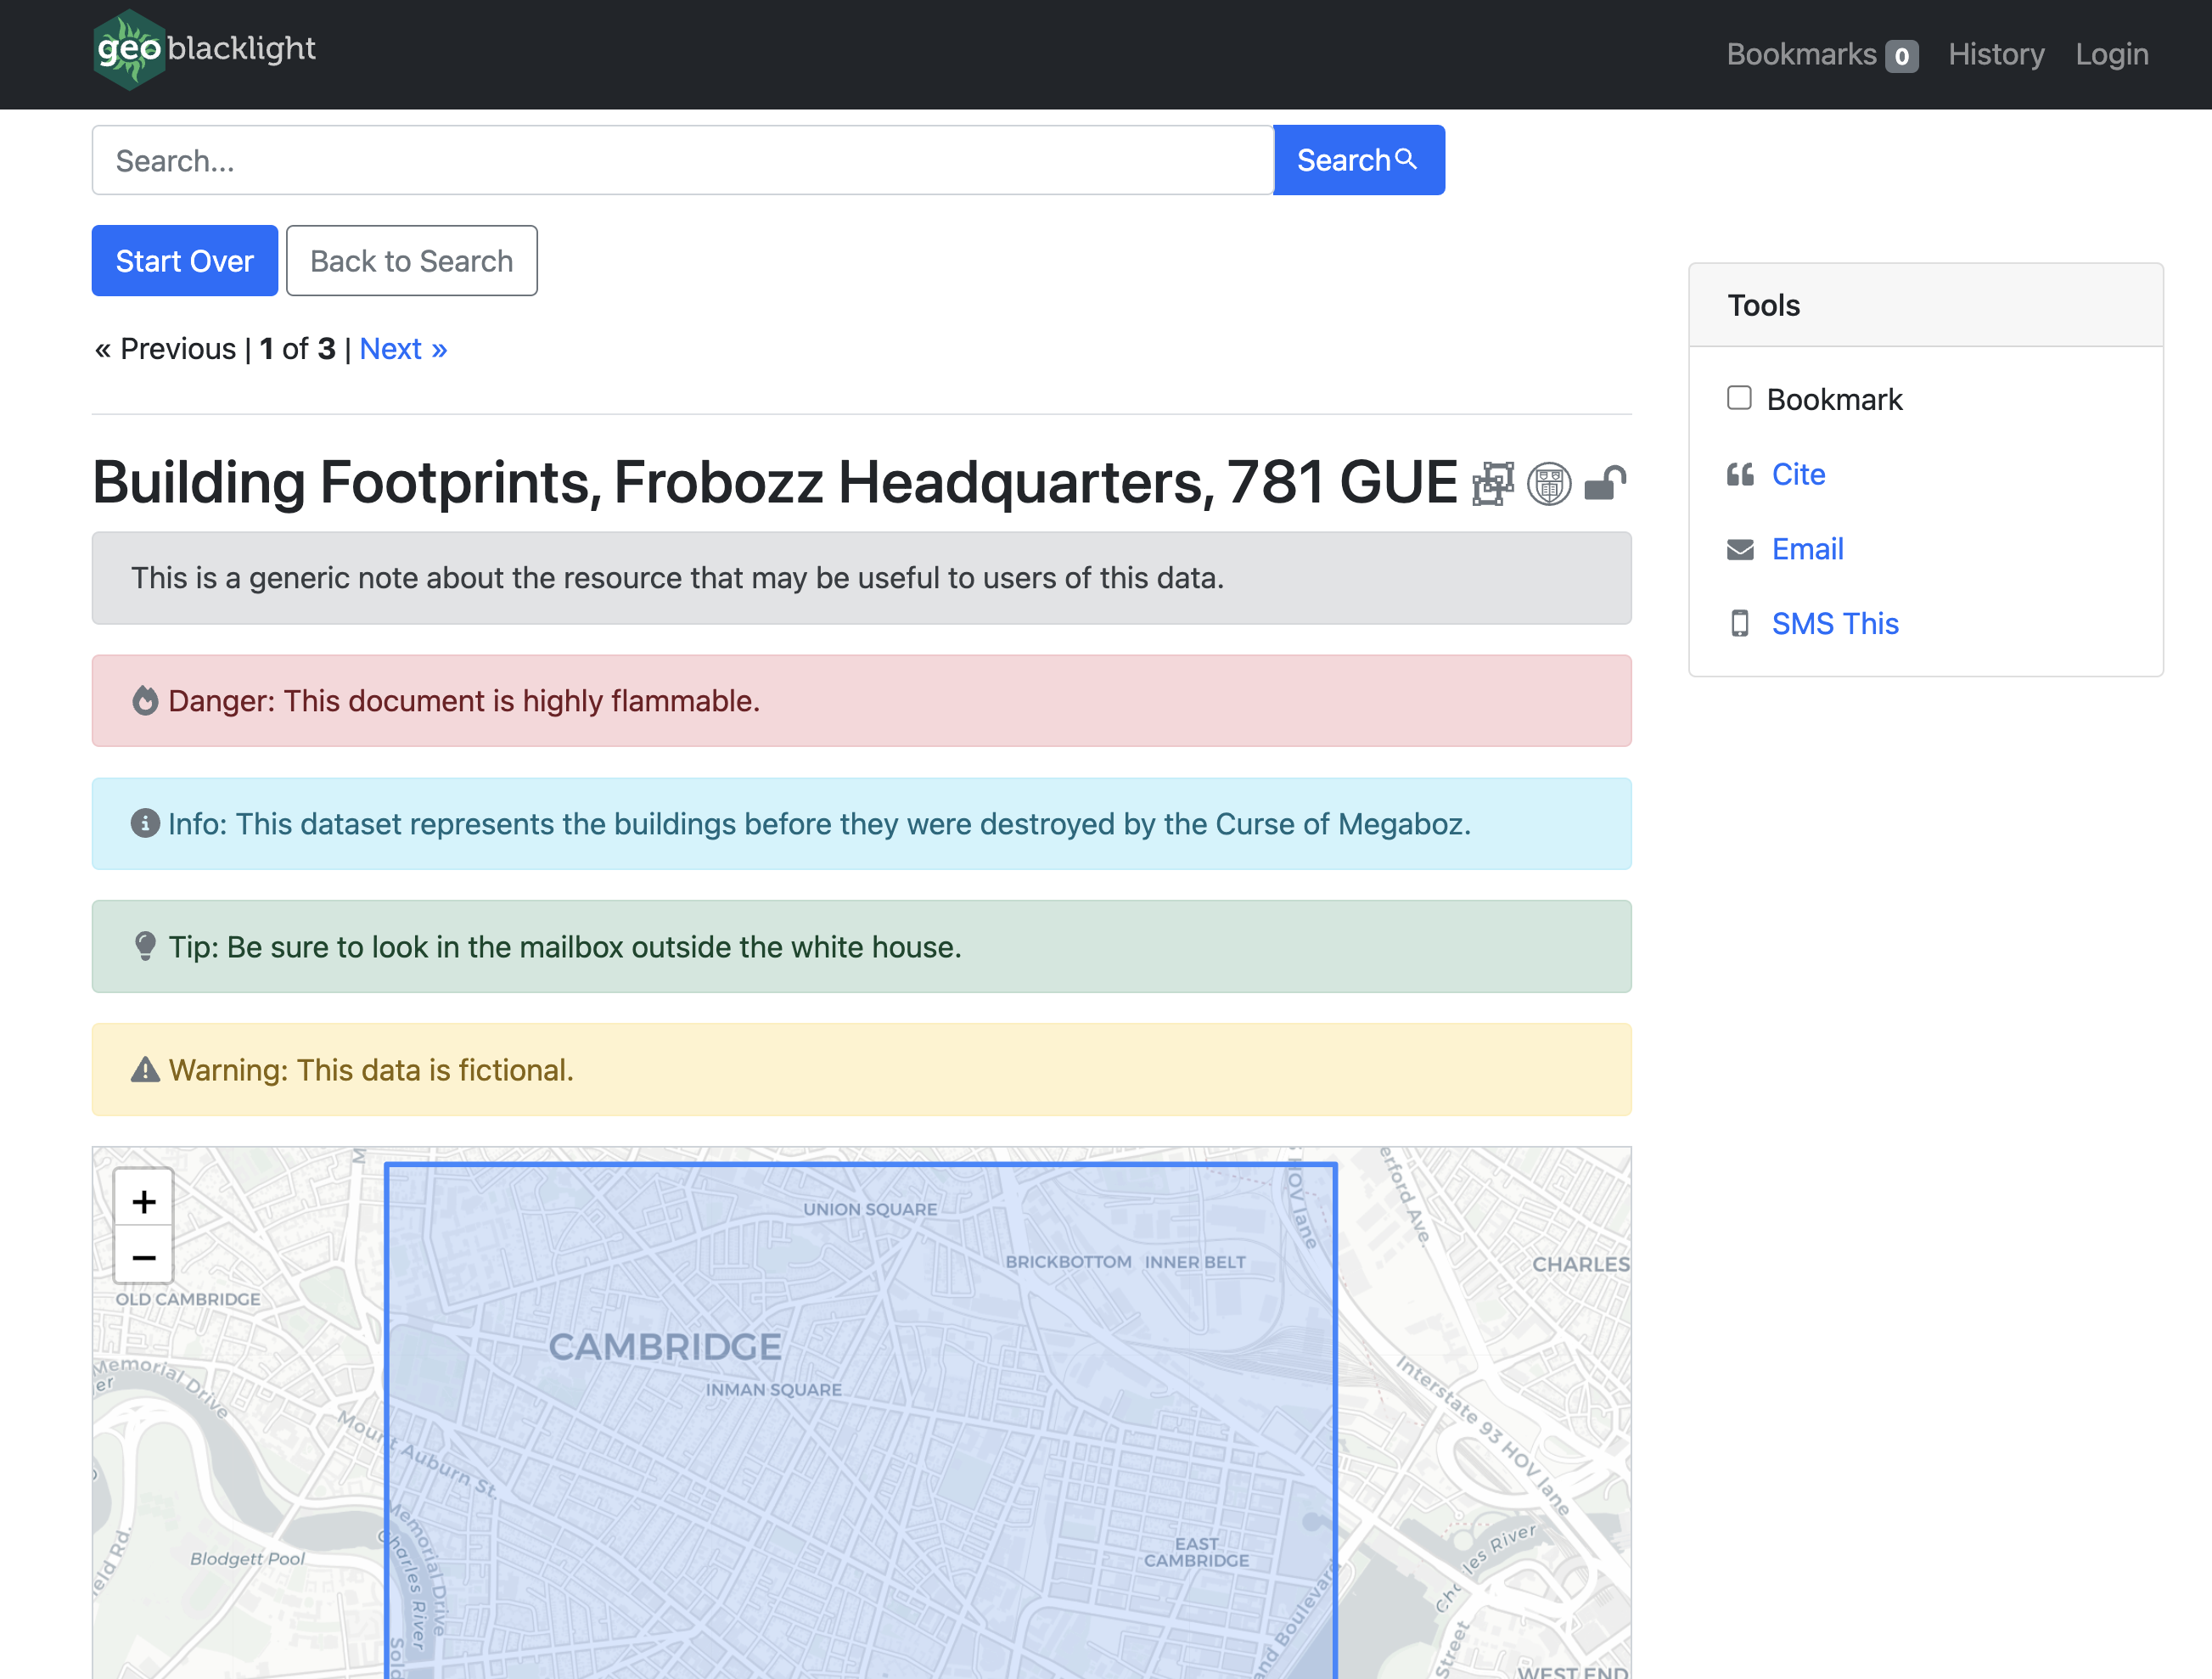Enable bookmarks counter badge at top right
This screenshot has width=2212, height=1679.
click(1901, 53)
